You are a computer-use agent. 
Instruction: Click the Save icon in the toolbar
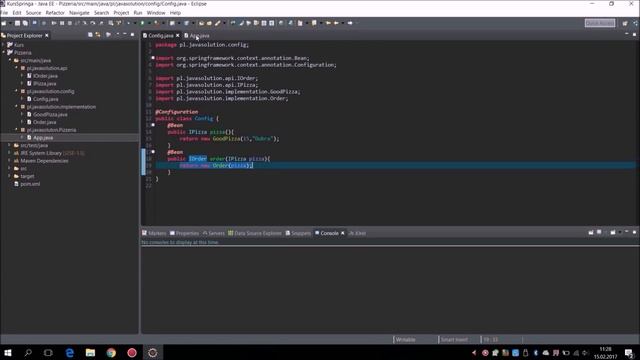tap(18, 23)
